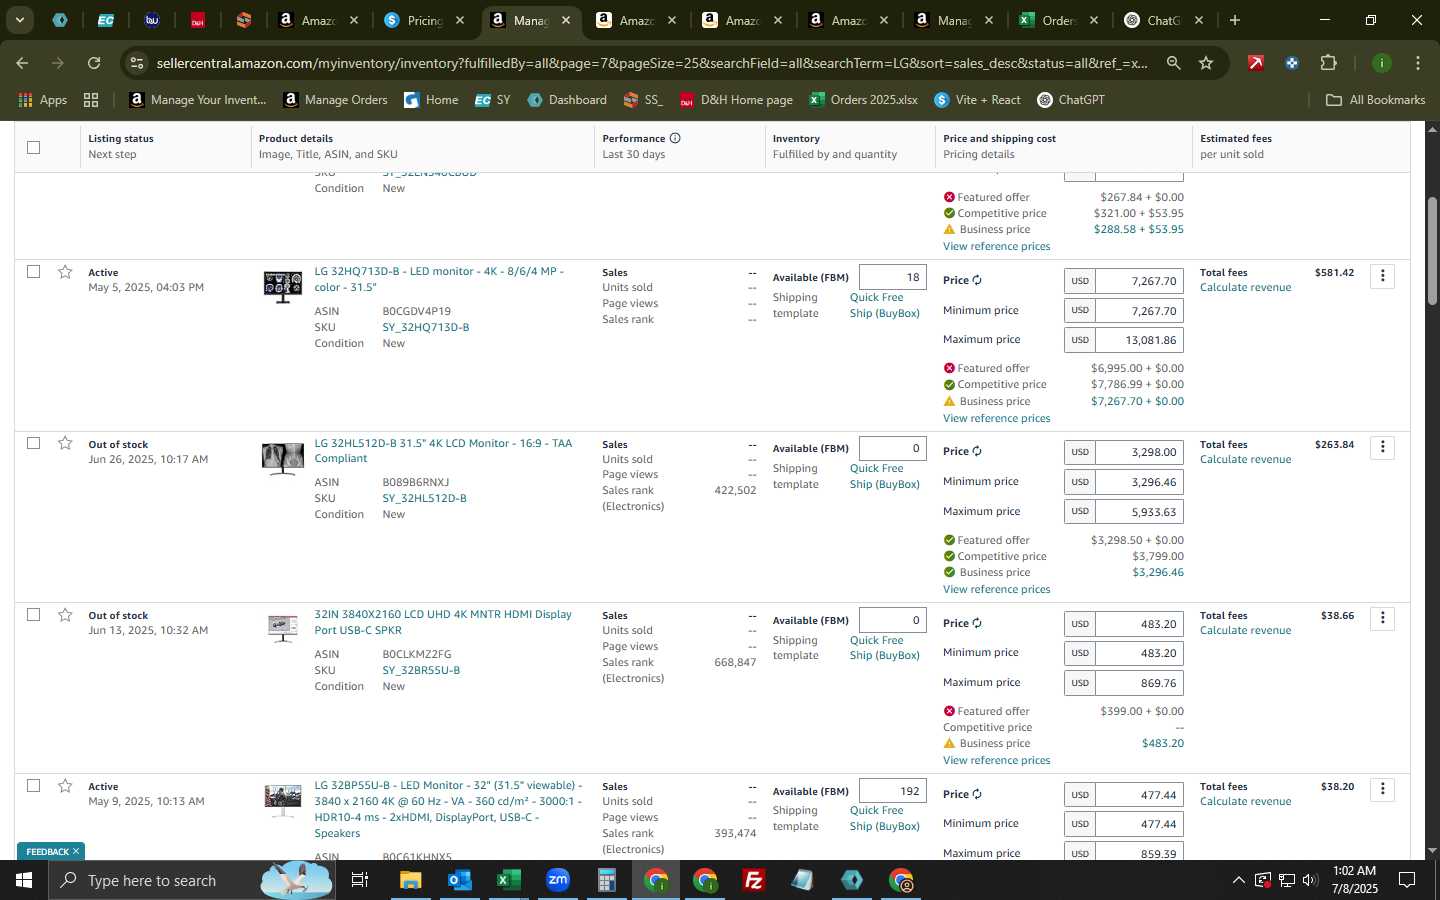The image size is (1440, 900).
Task: Open Task View in taskbar
Action: click(x=360, y=880)
